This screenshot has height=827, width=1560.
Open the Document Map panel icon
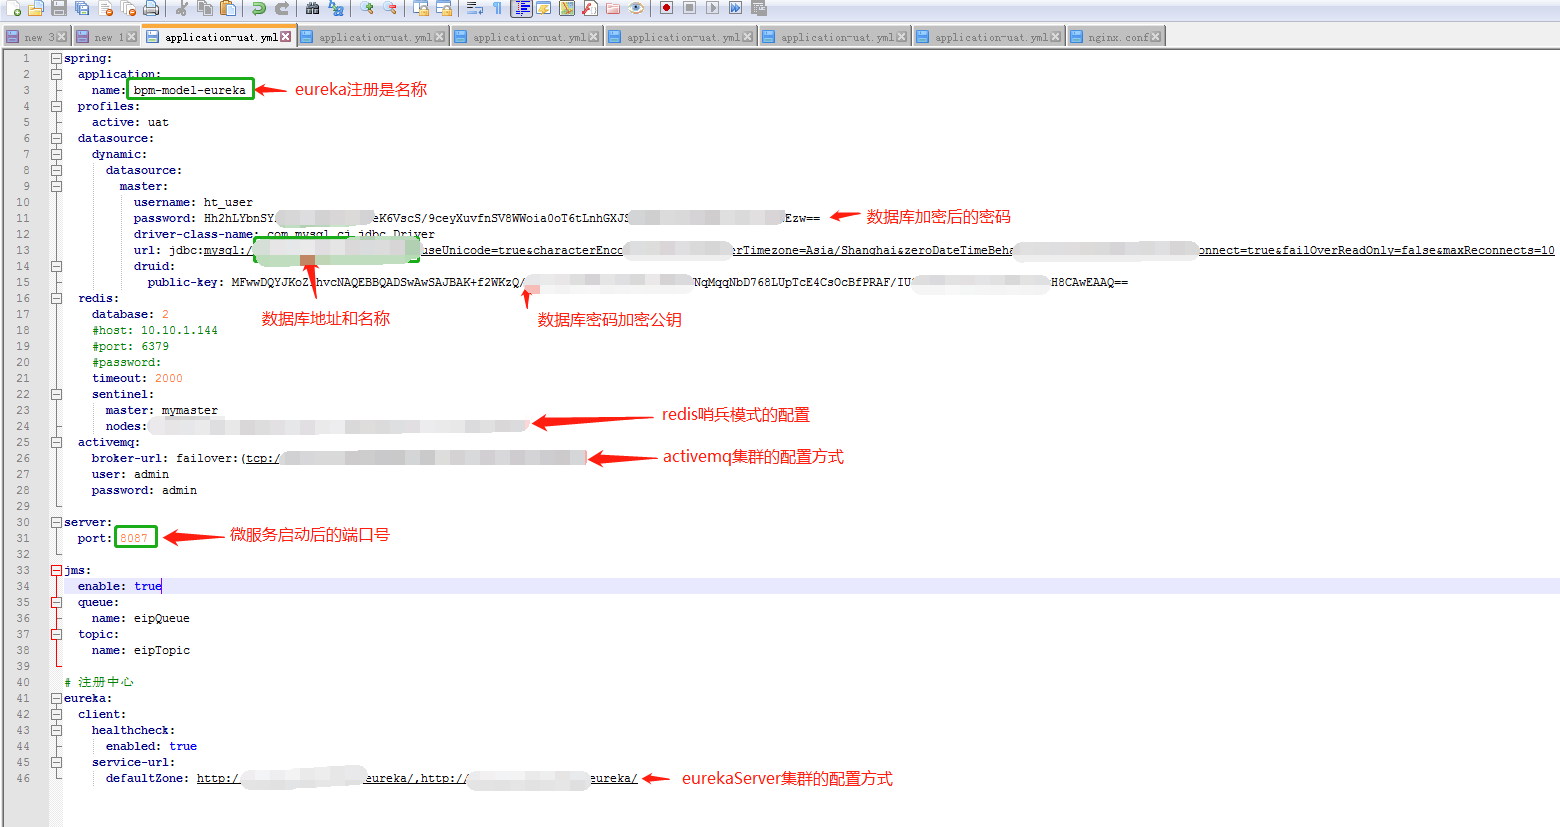point(567,8)
